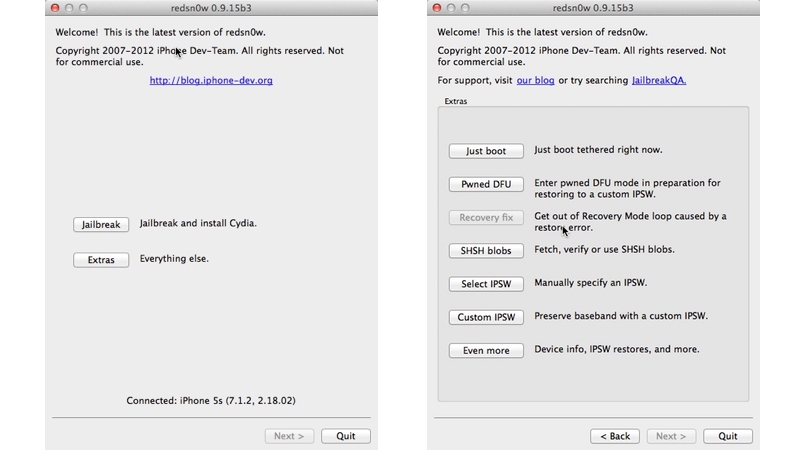Click the Jailbreak button
Screen dimensions: 800x450
[x=101, y=224]
